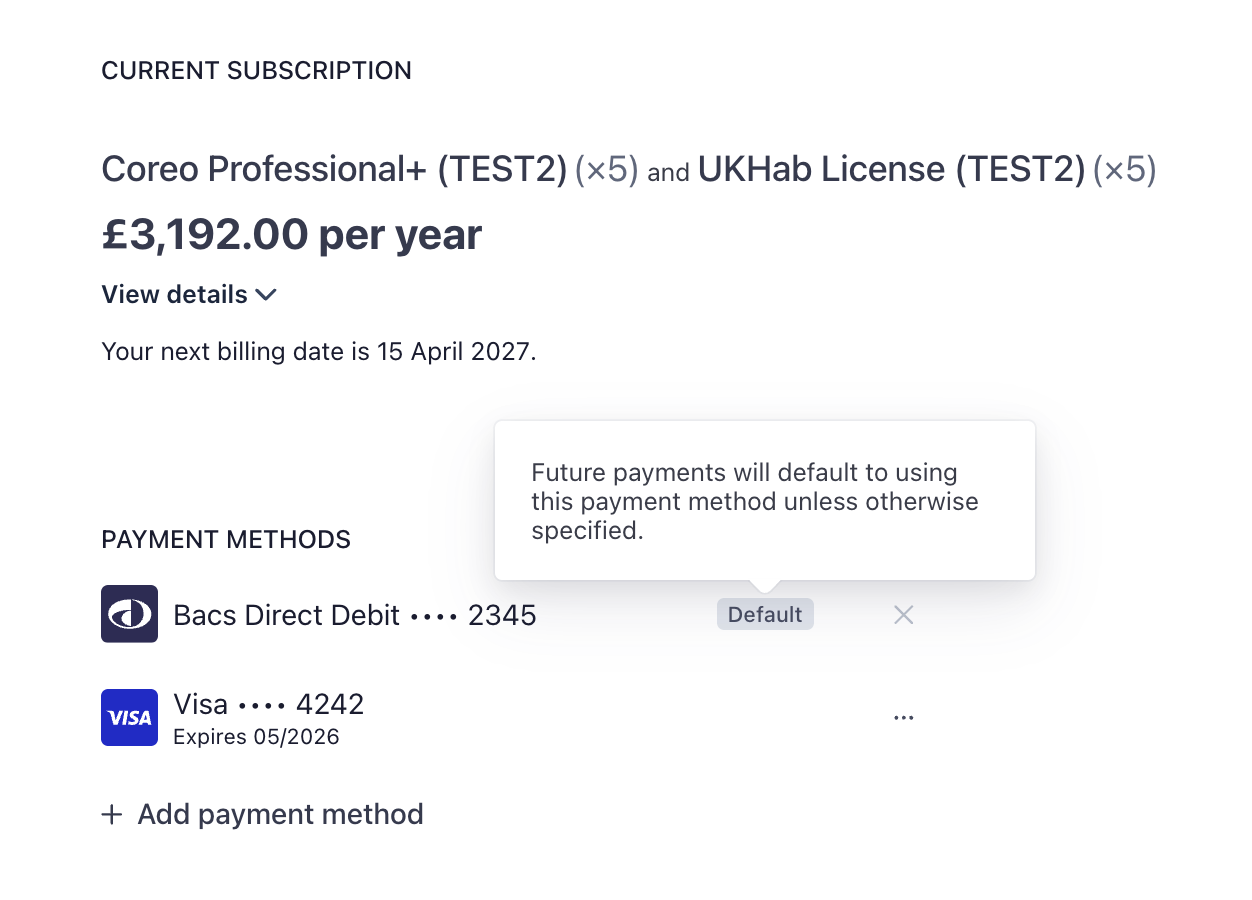The height and width of the screenshot is (900, 1252).
Task: Click the Coreo Professional+ (TEST2) plan name
Action: pyautogui.click(x=334, y=170)
